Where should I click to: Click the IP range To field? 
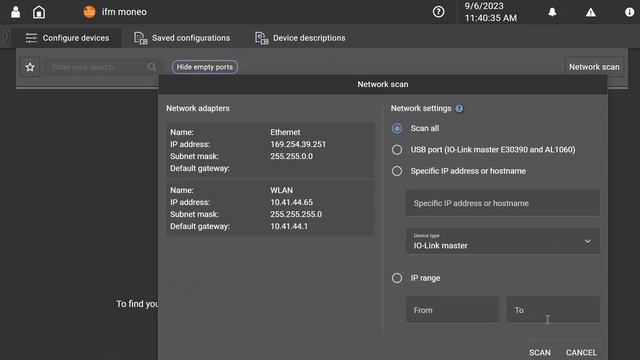click(x=553, y=310)
